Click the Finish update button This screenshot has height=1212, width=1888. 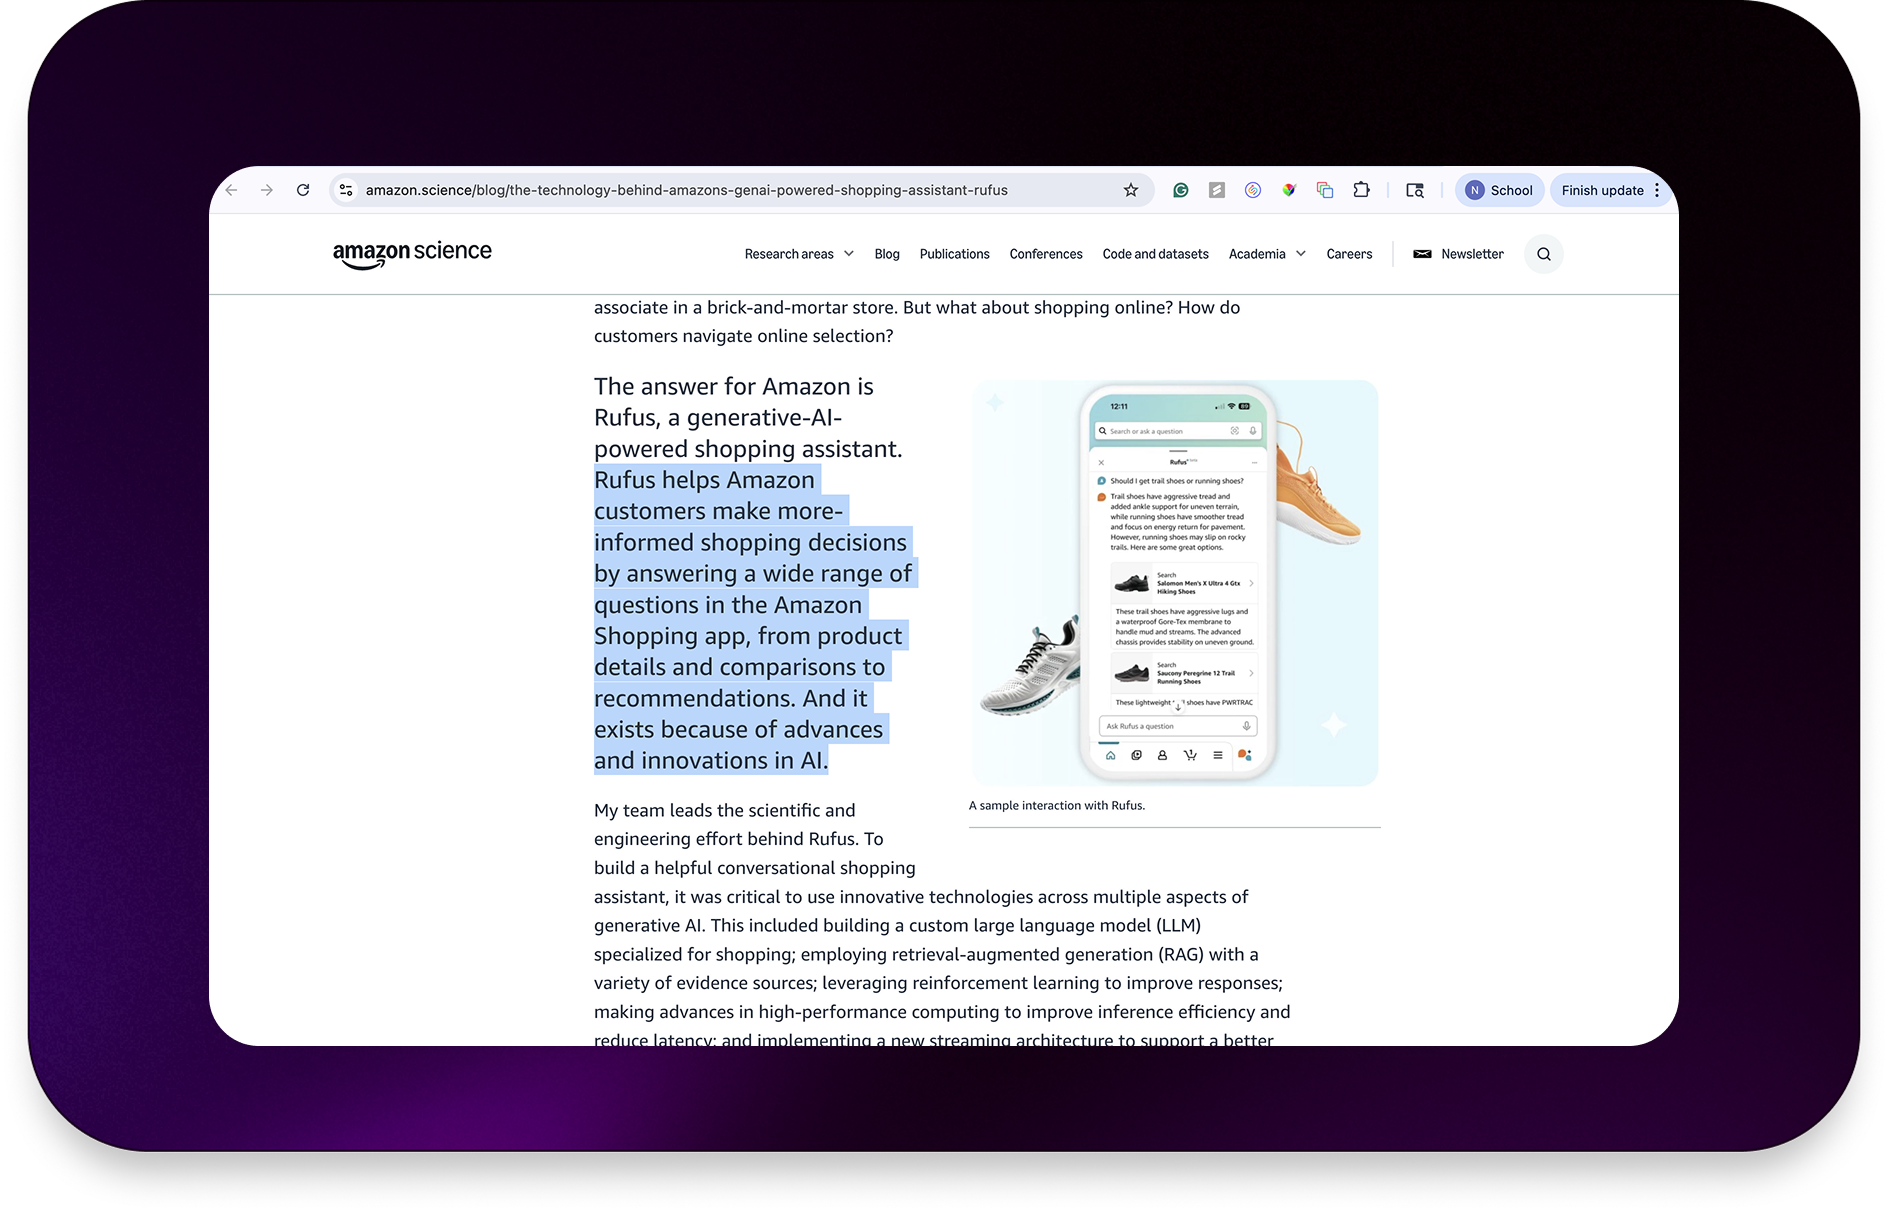tap(1602, 190)
